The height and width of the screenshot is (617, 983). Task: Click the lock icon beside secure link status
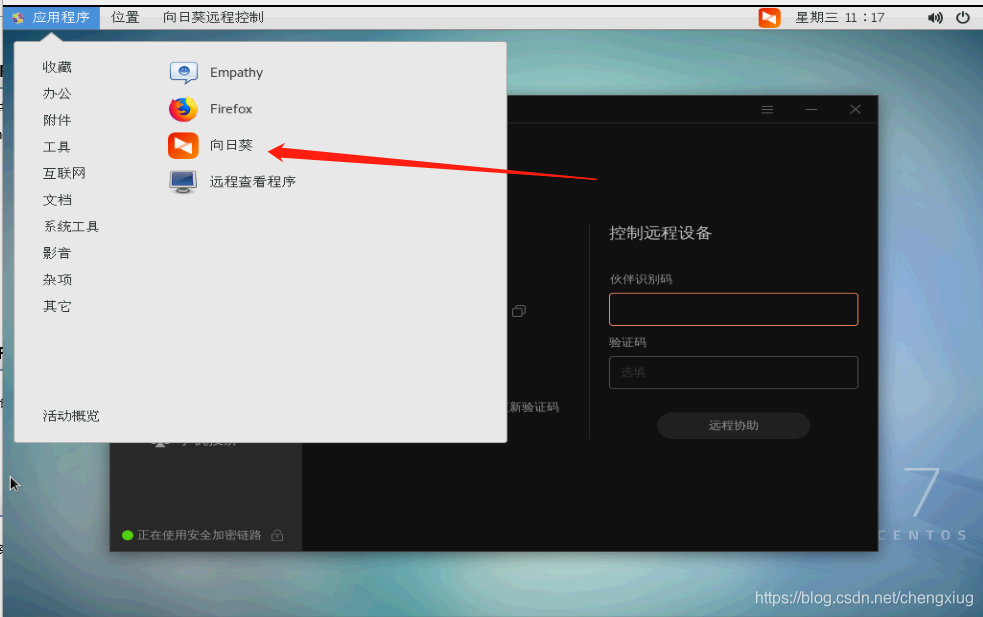[277, 535]
